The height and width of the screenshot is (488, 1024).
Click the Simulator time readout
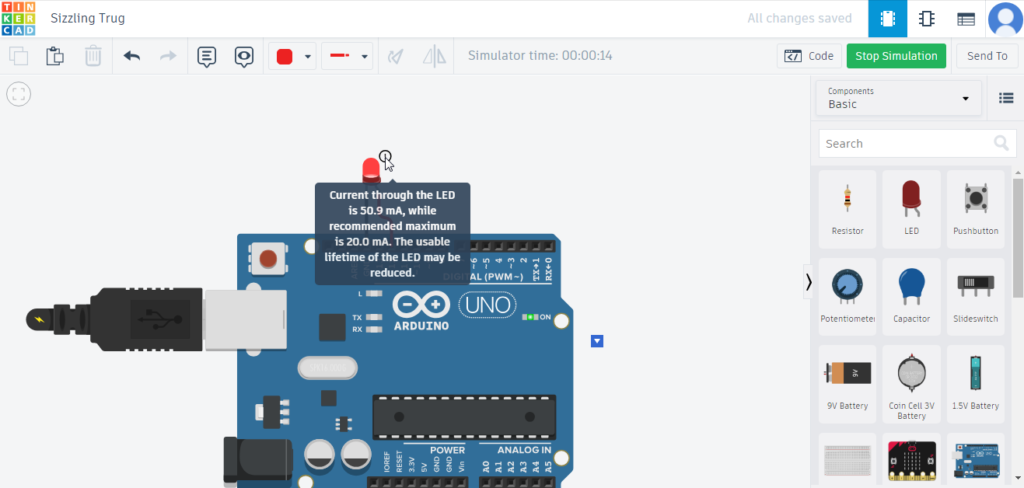[x=540, y=56]
